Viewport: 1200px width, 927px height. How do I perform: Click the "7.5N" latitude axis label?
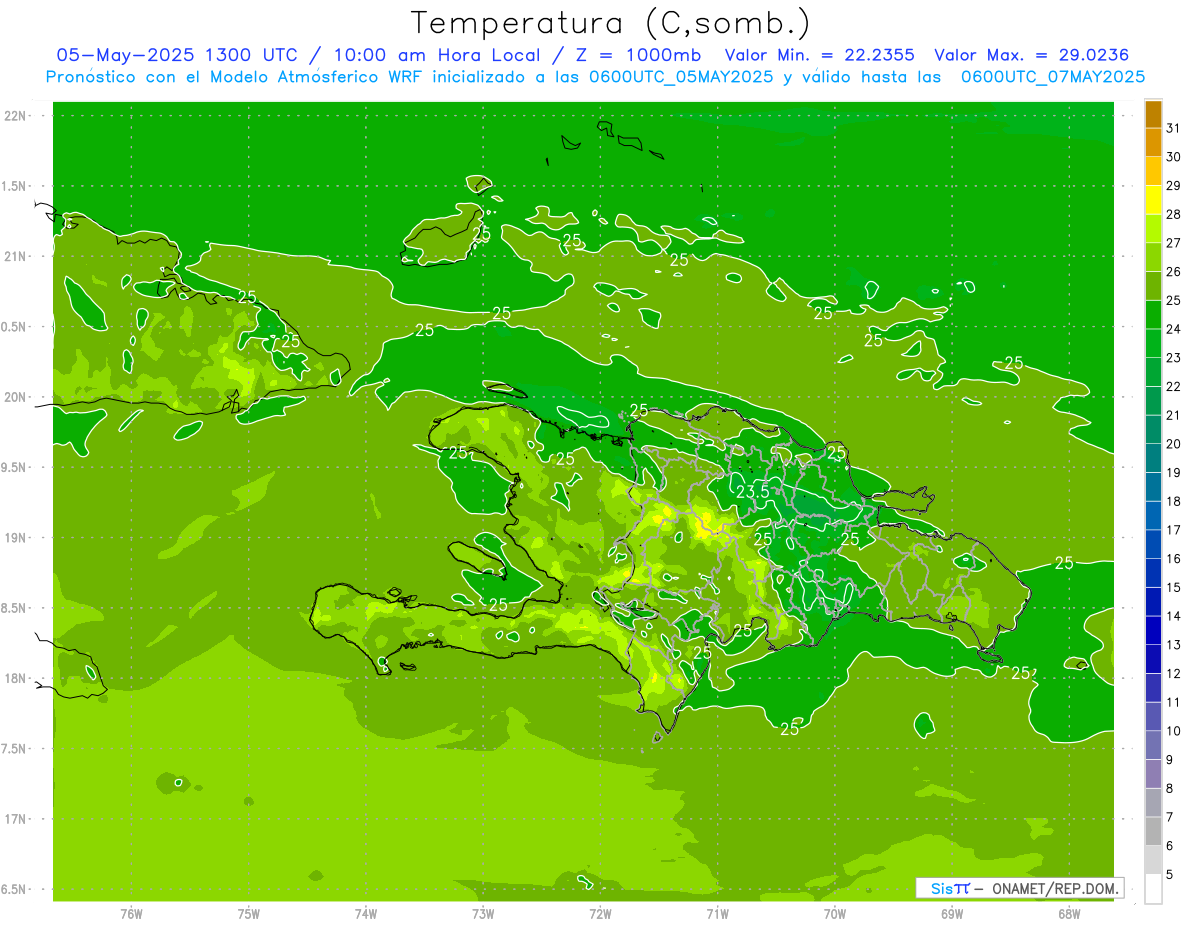point(16,749)
